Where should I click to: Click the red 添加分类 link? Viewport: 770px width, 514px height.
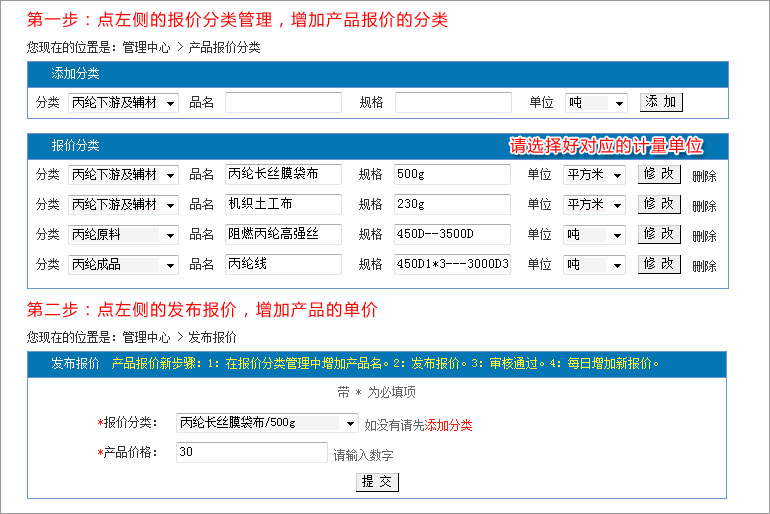pos(449,425)
